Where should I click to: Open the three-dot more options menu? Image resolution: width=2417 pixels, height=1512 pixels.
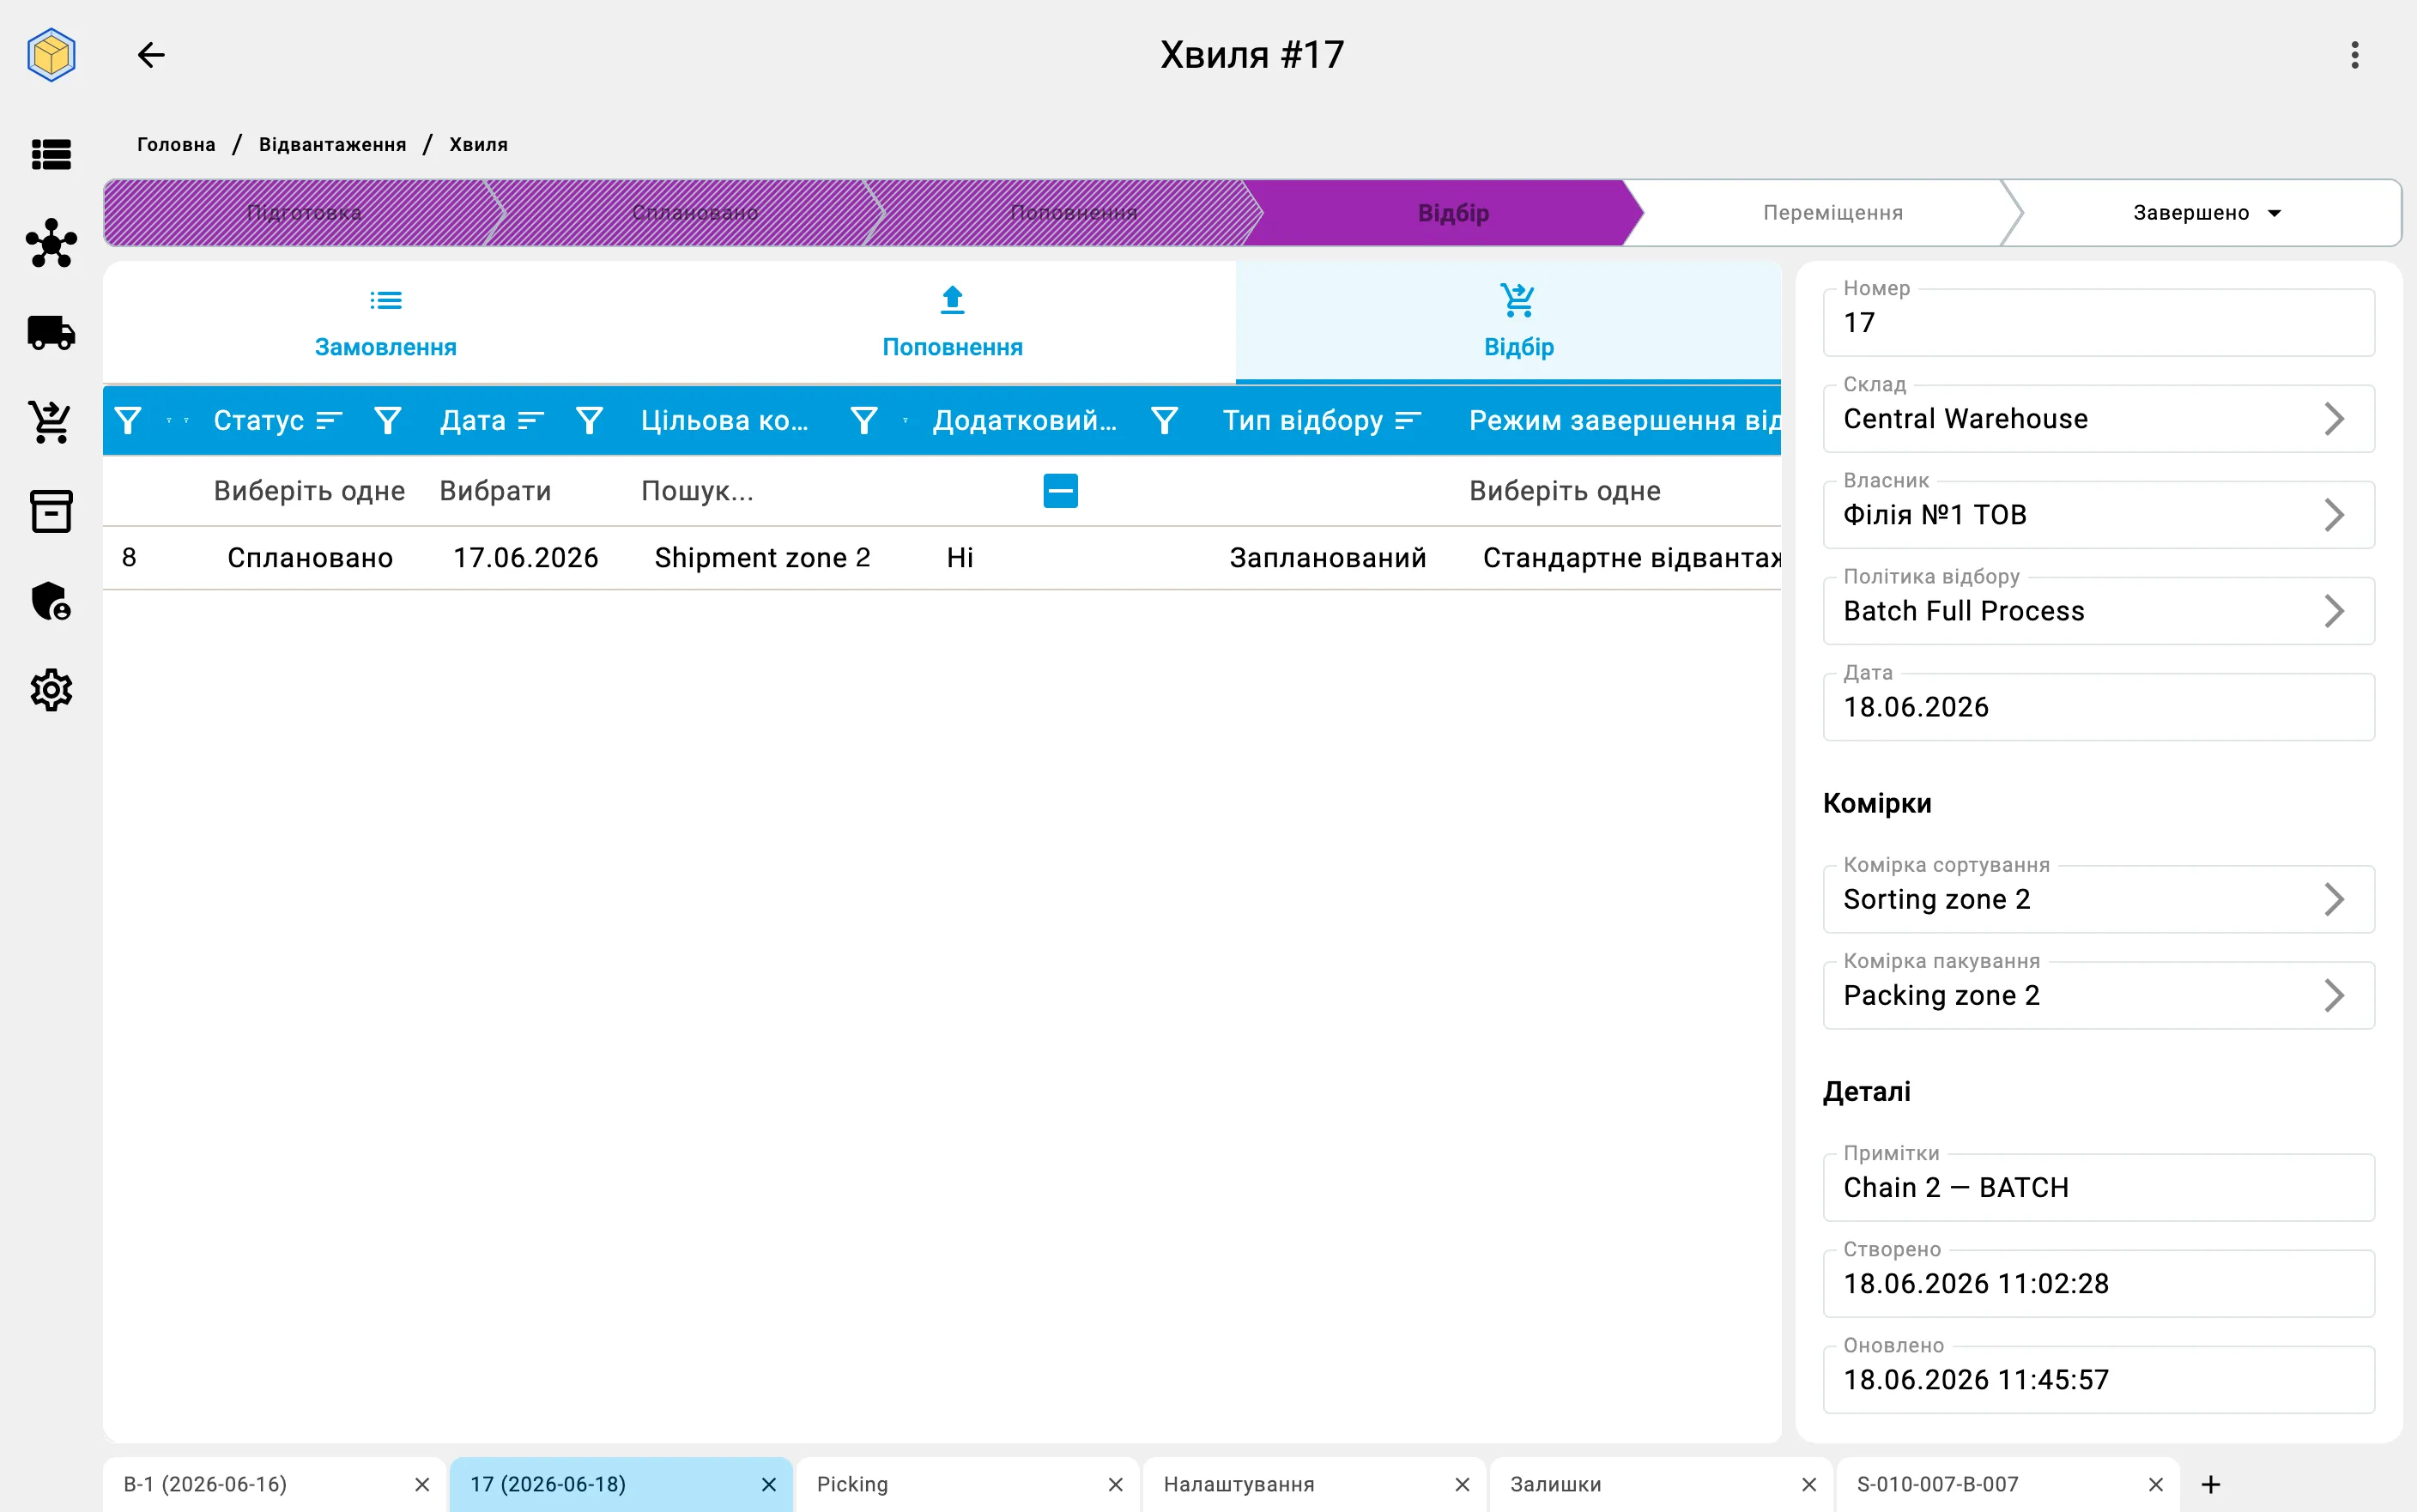click(x=2355, y=55)
